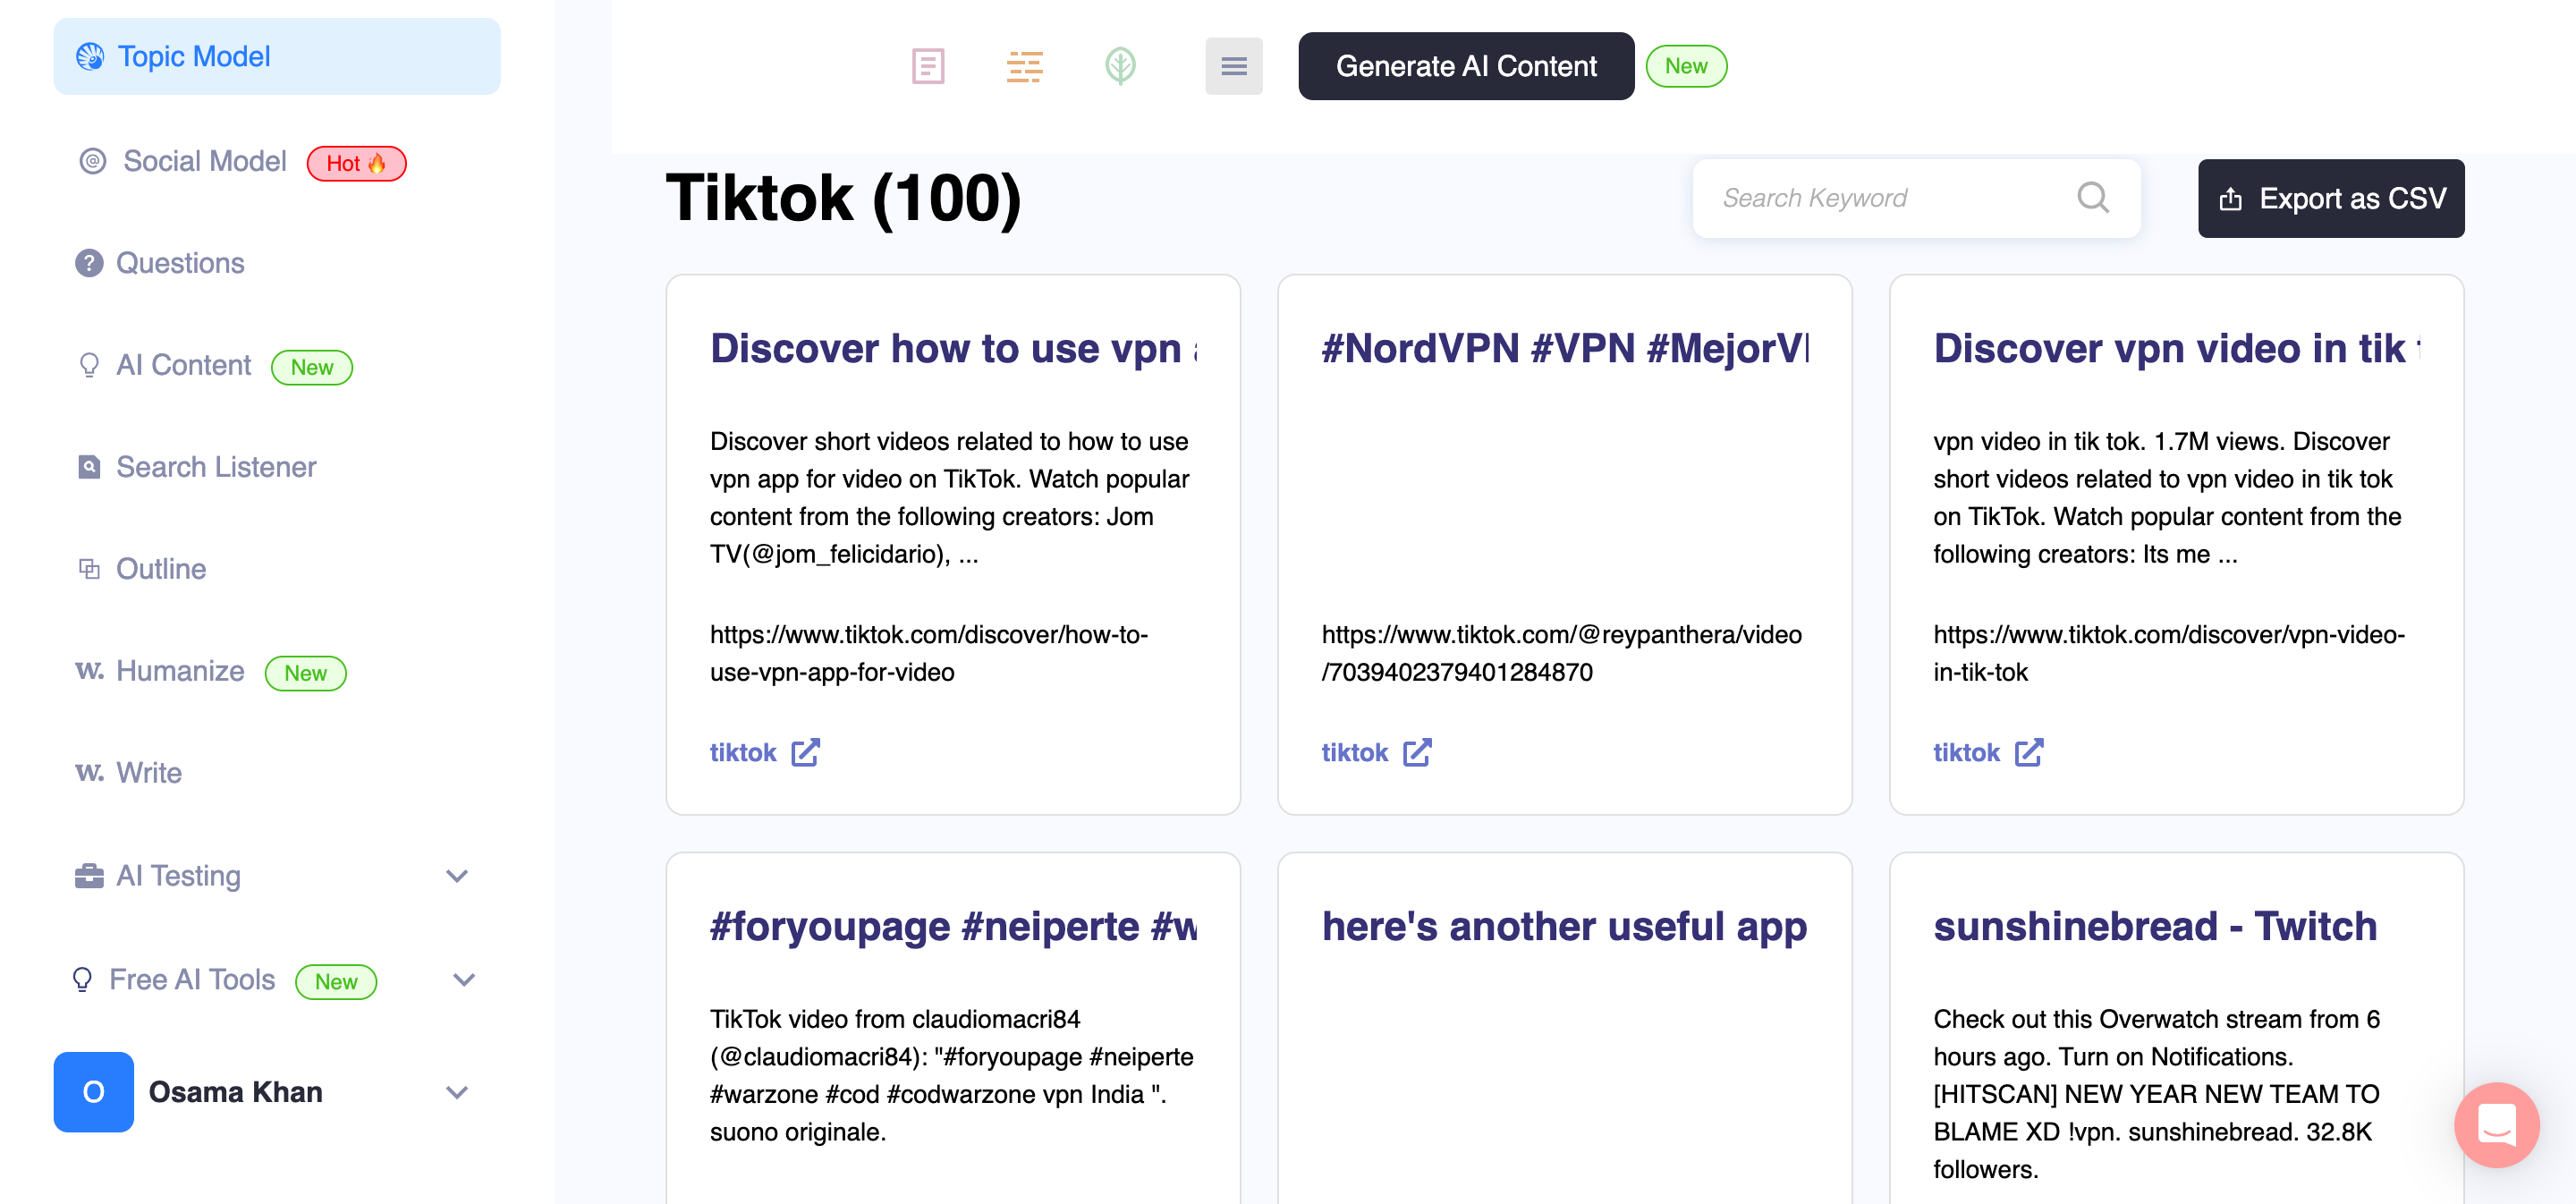Open the Outline page
2576x1204 pixels.
click(x=161, y=569)
